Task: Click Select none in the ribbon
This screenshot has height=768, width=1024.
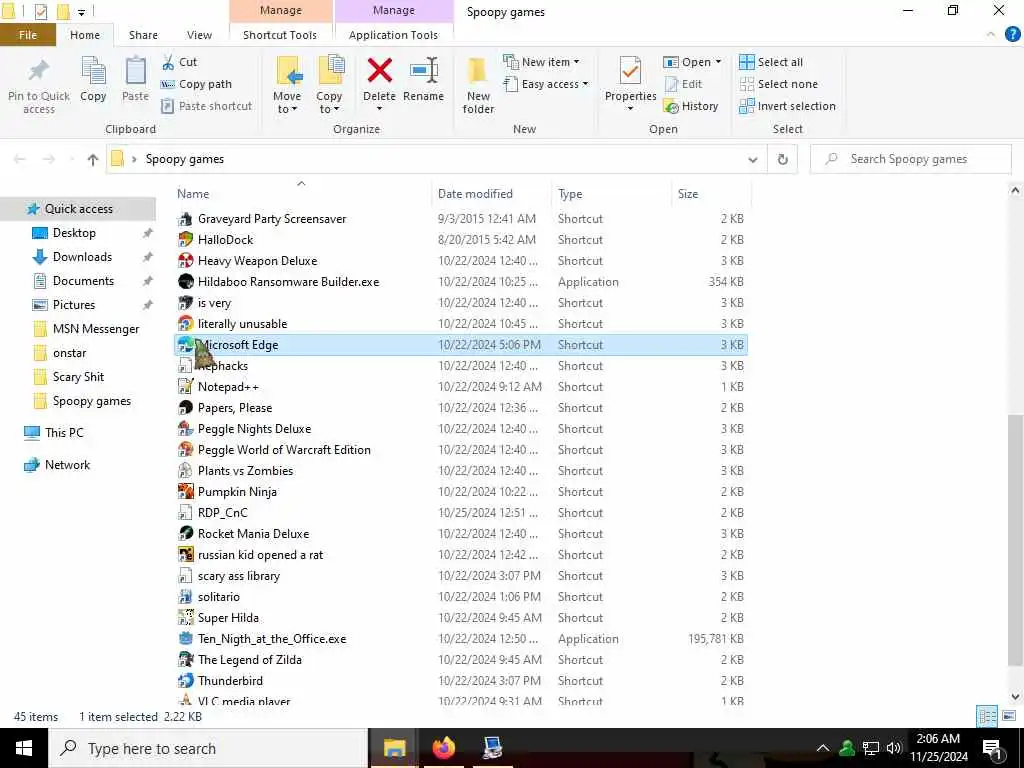Action: coord(778,84)
